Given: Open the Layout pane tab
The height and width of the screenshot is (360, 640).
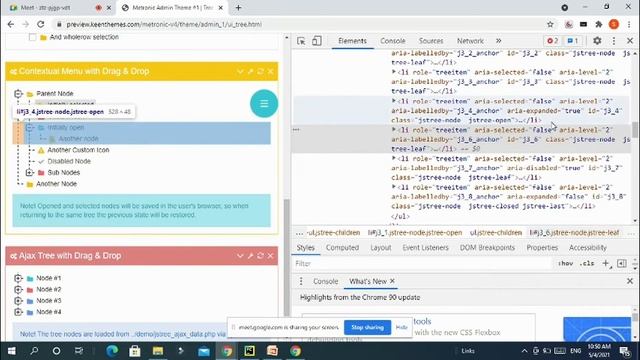Looking at the screenshot, I should [381, 248].
